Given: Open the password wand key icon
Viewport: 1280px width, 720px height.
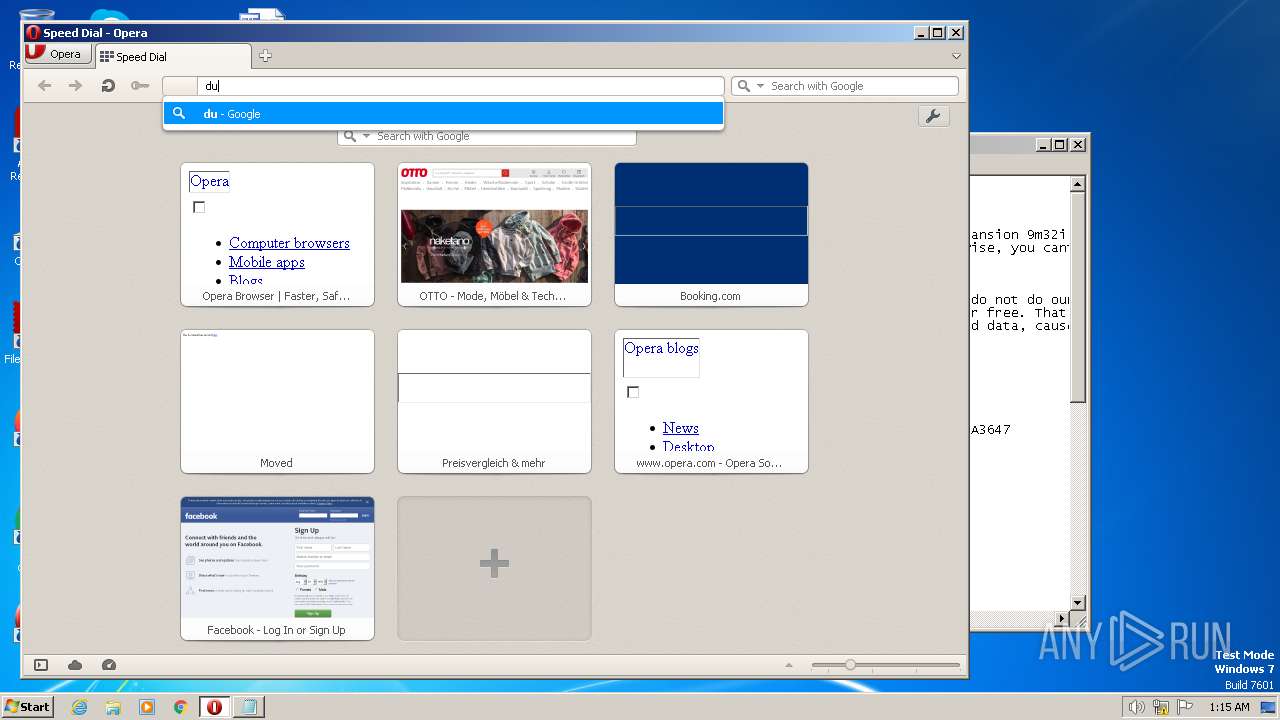Looking at the screenshot, I should point(140,86).
